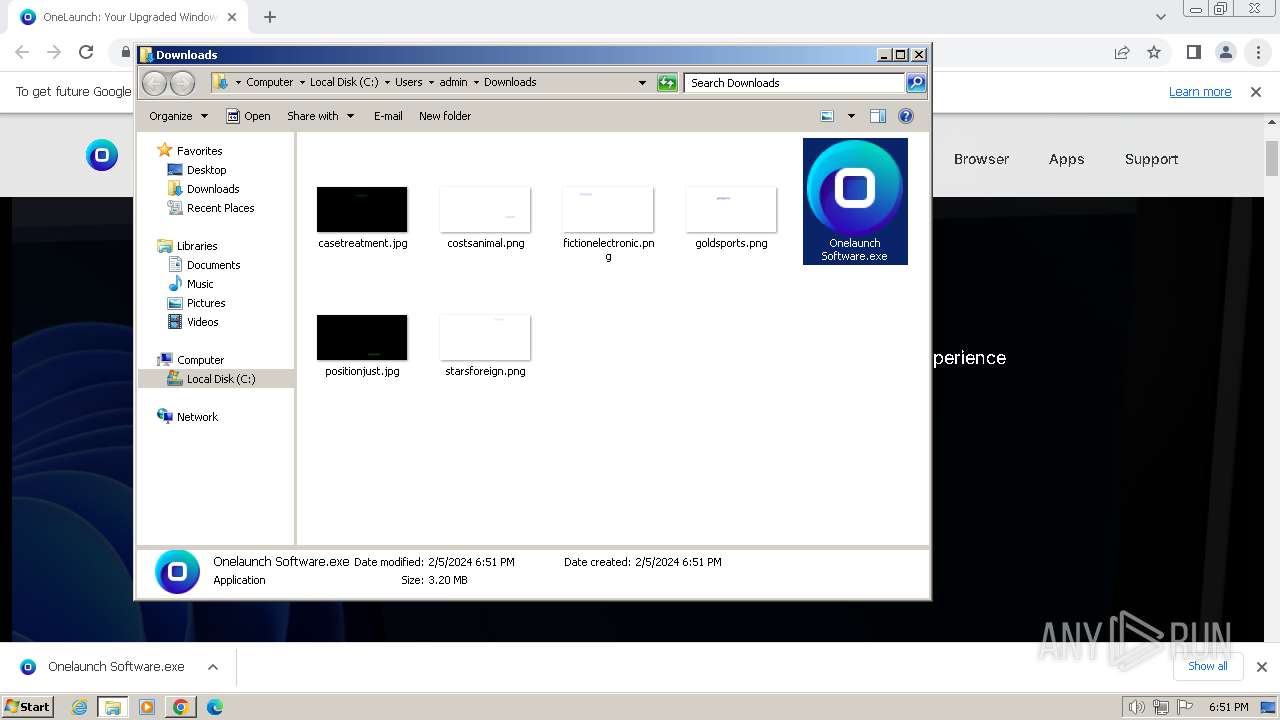This screenshot has height=720, width=1280.
Task: Open Documents library
Action: point(213,265)
